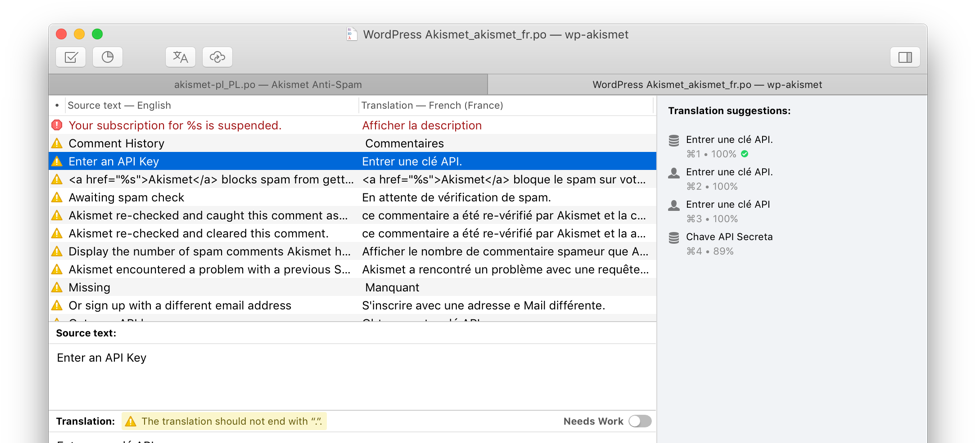Click warning icon in the translation warning banner
Image resolution: width=975 pixels, height=443 pixels.
(x=130, y=421)
